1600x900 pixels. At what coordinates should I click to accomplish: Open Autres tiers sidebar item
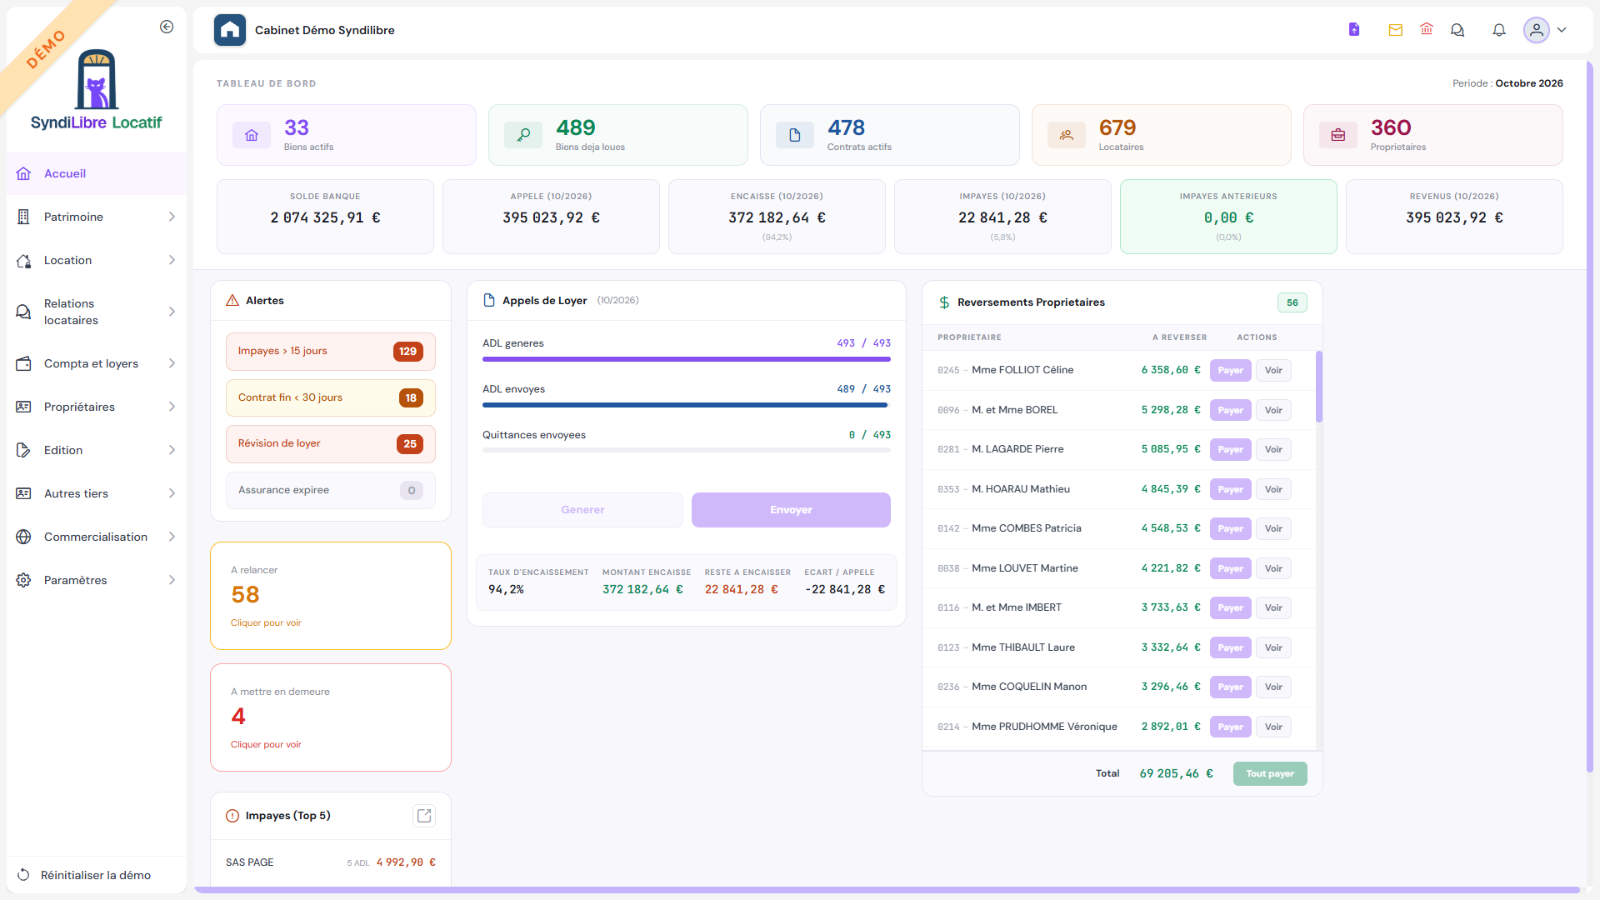pyautogui.click(x=96, y=494)
